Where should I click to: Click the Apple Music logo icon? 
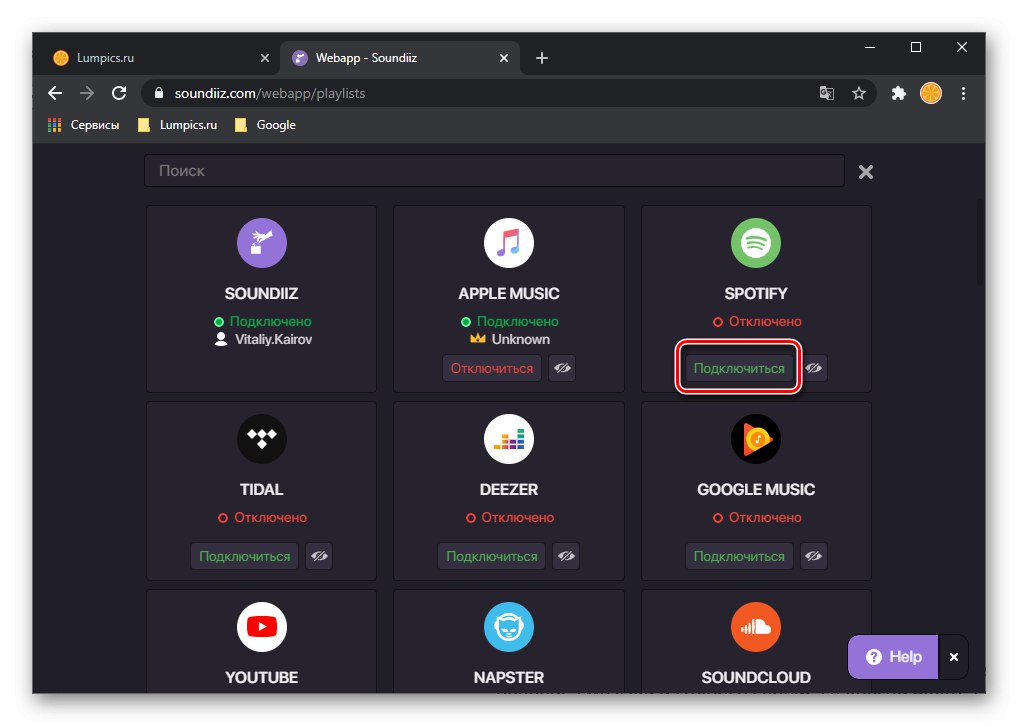[x=509, y=243]
